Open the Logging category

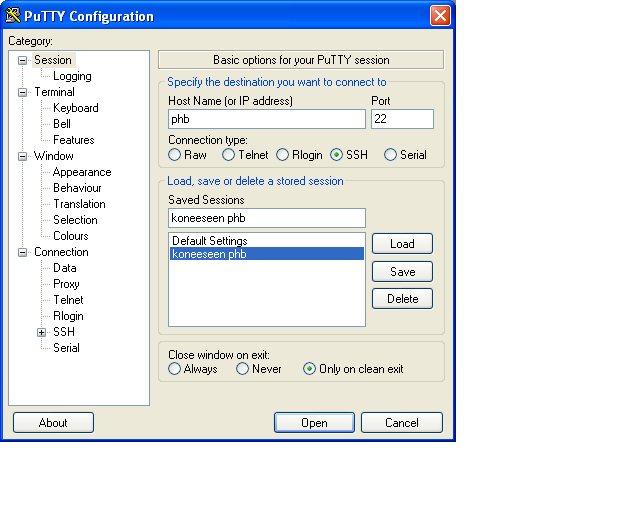pyautogui.click(x=72, y=76)
